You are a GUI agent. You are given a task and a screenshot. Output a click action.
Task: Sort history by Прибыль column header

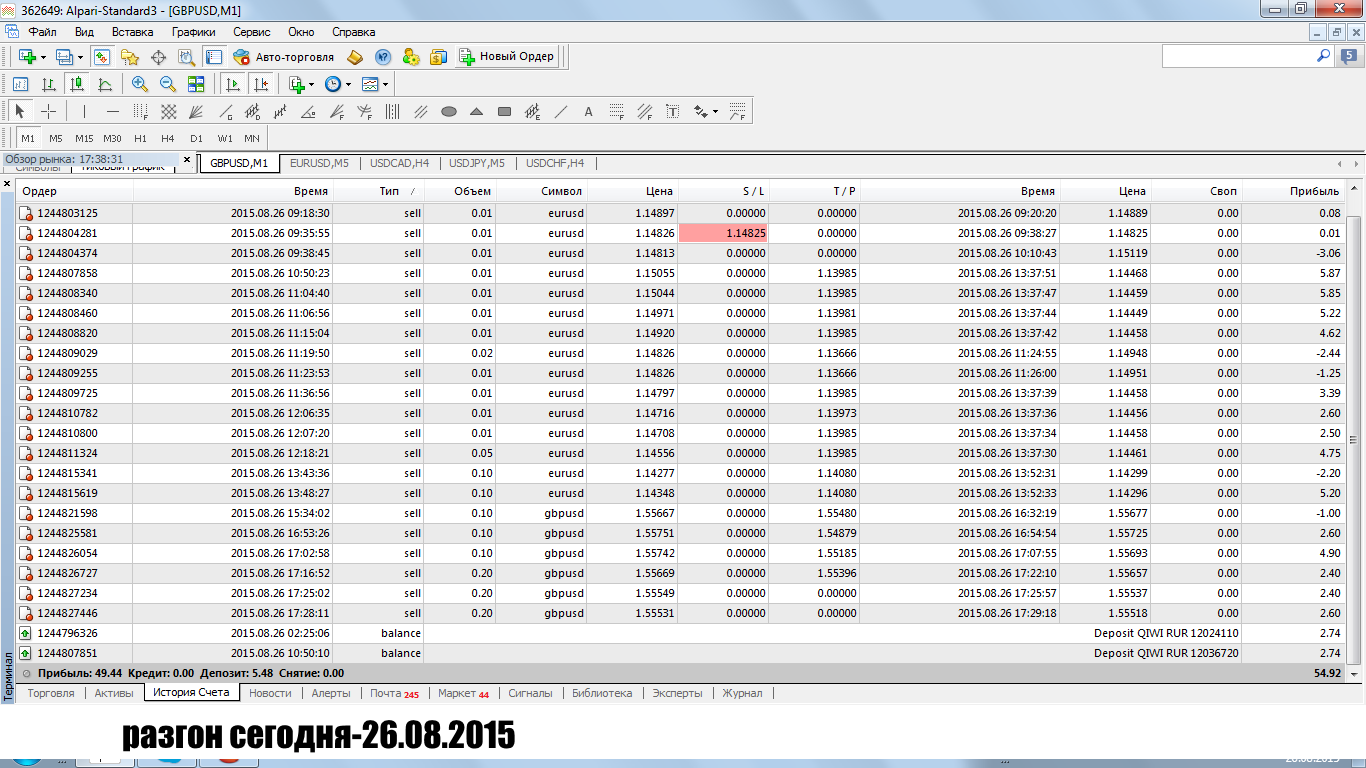point(1314,191)
